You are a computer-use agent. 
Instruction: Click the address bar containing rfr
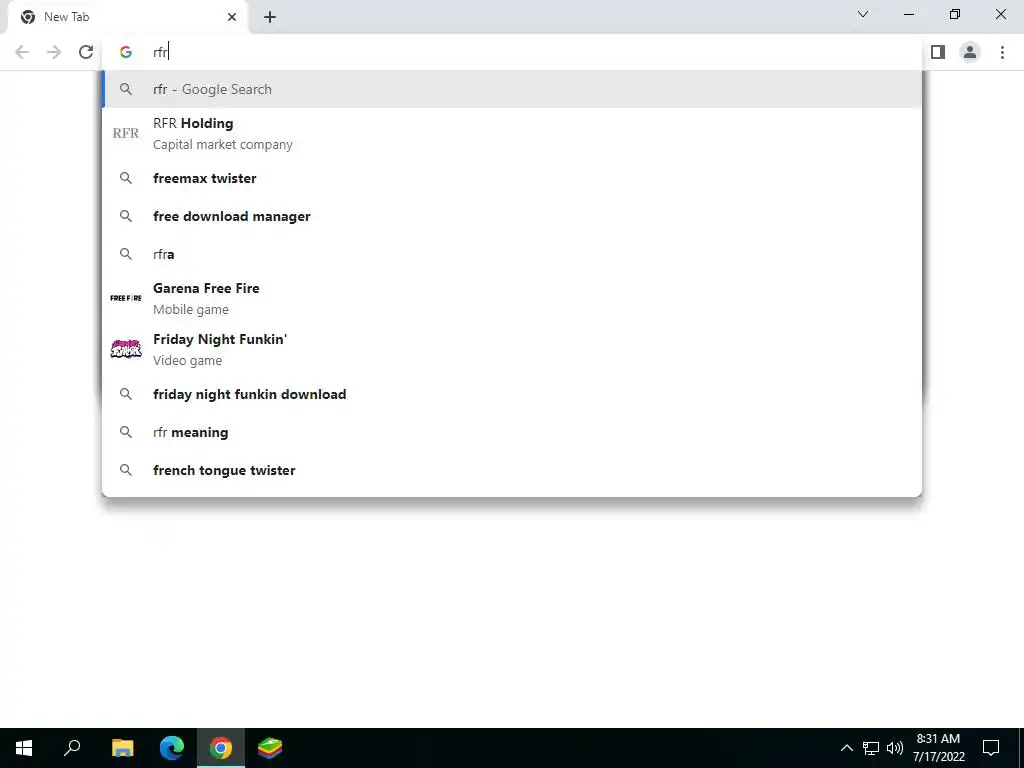[511, 52]
